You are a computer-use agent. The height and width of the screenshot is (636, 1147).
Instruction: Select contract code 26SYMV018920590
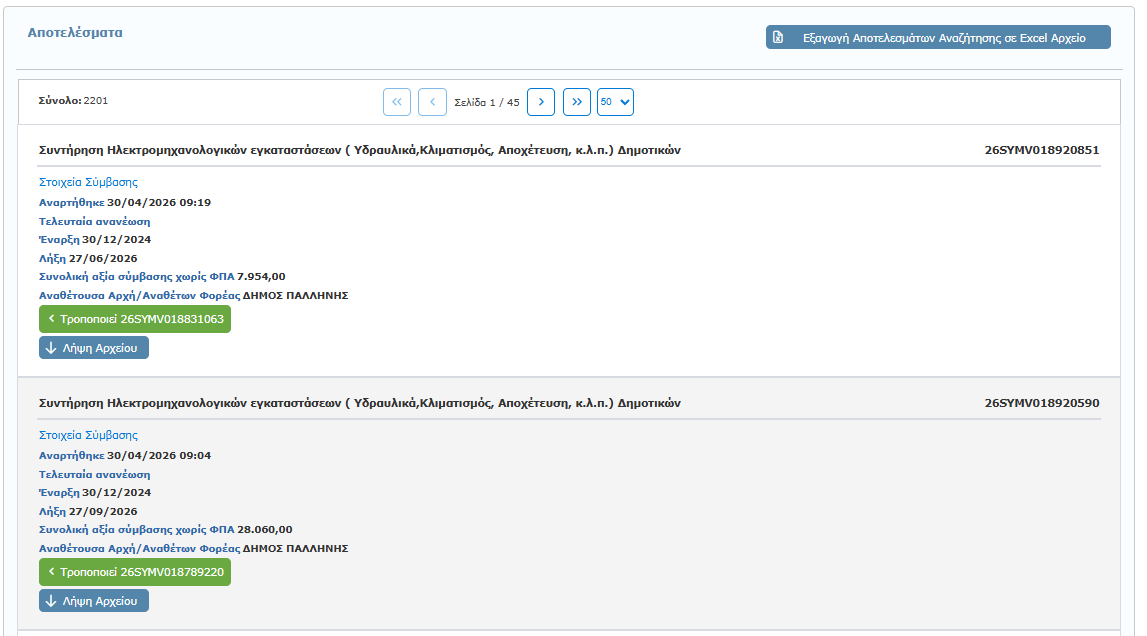[1042, 403]
